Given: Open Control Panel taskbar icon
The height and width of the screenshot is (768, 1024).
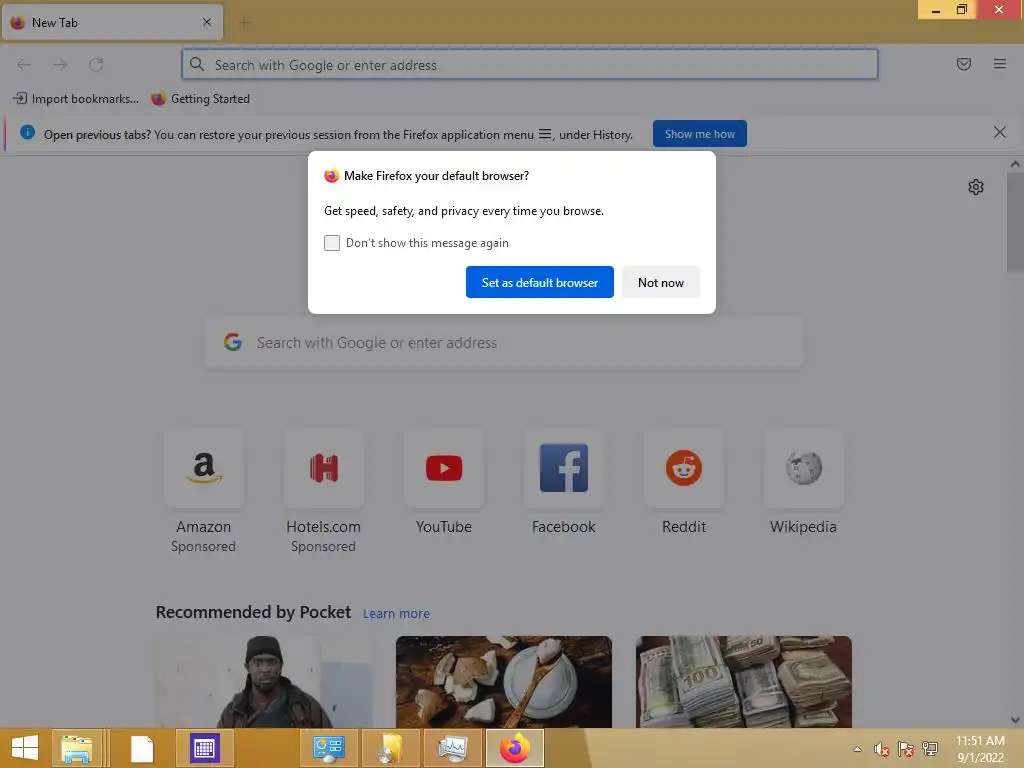Looking at the screenshot, I should [328, 748].
